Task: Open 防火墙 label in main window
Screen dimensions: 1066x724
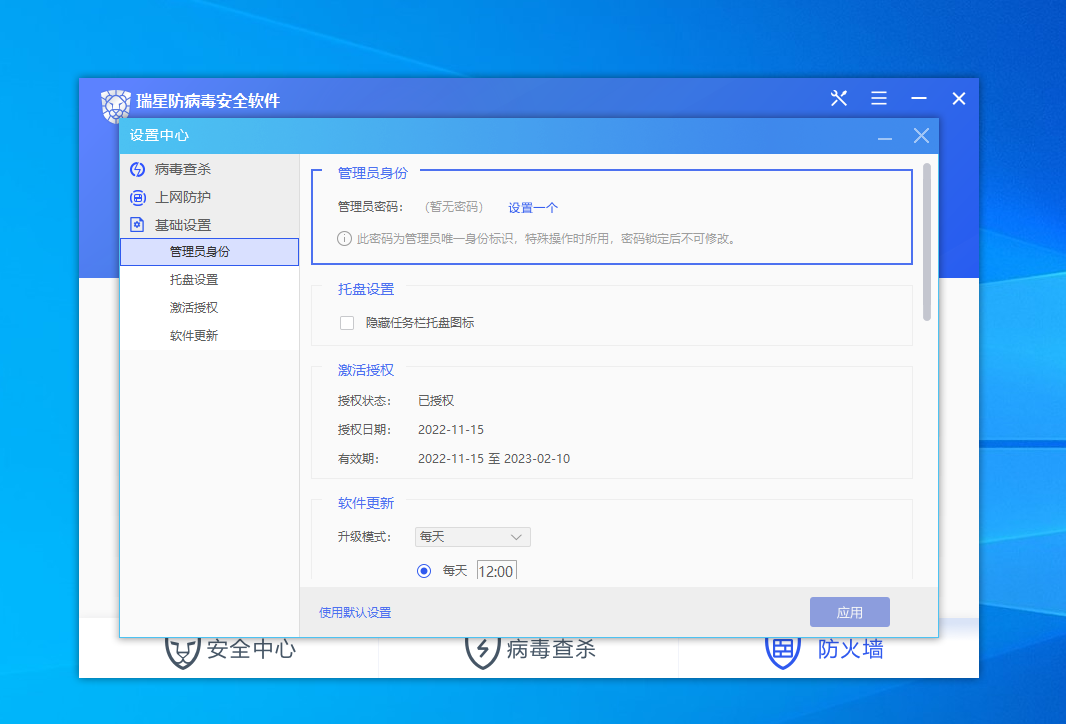Action: coord(850,650)
